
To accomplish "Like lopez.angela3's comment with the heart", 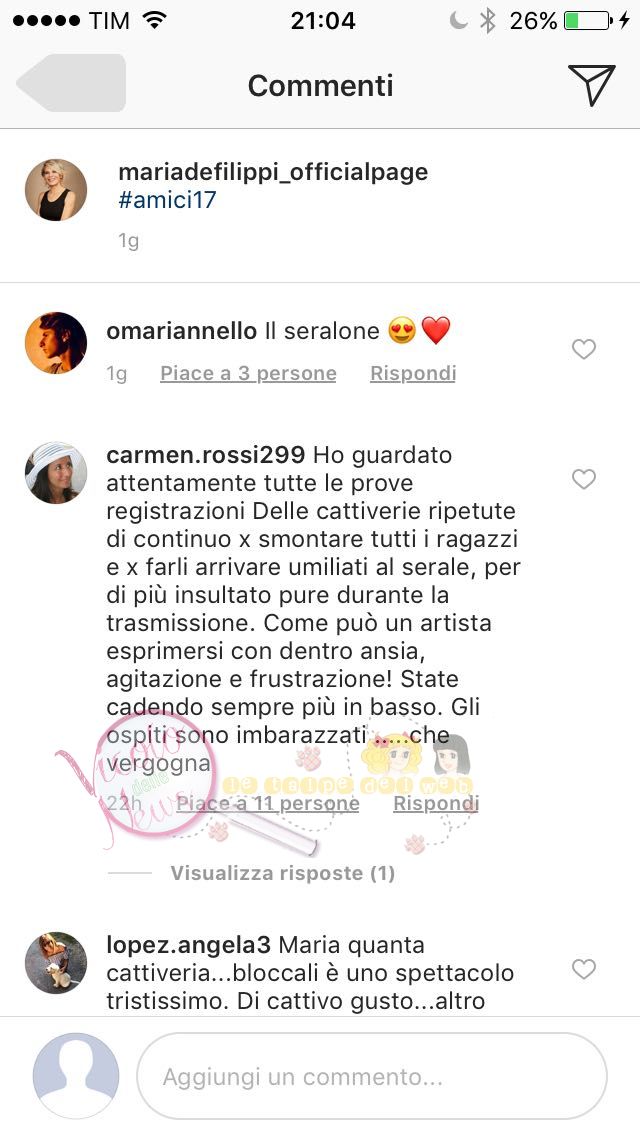I will [x=583, y=969].
